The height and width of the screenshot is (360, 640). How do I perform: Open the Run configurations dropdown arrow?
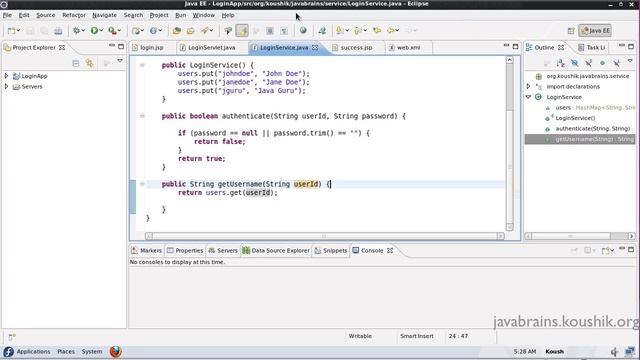(x=101, y=31)
